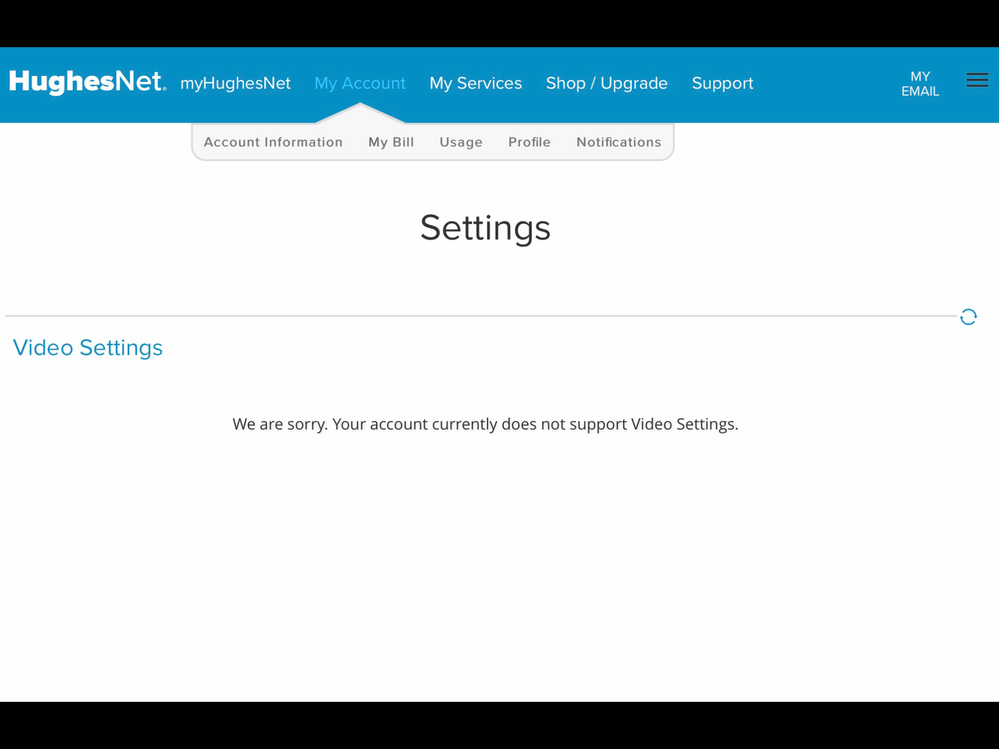This screenshot has width=999, height=749.
Task: Open MY EMAIL in the header
Action: [x=920, y=84]
